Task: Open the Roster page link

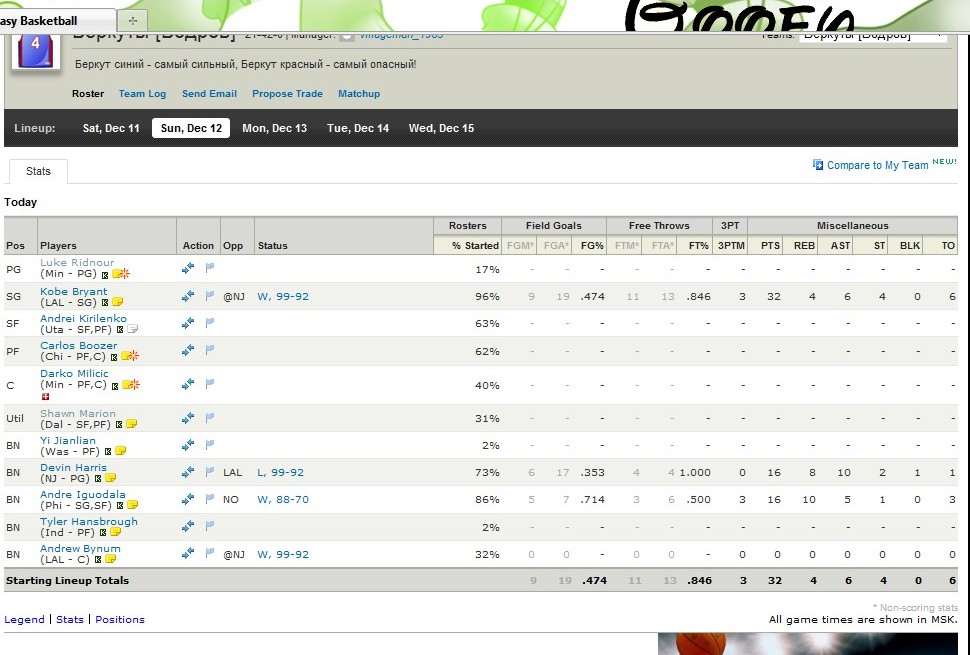Action: [x=88, y=93]
